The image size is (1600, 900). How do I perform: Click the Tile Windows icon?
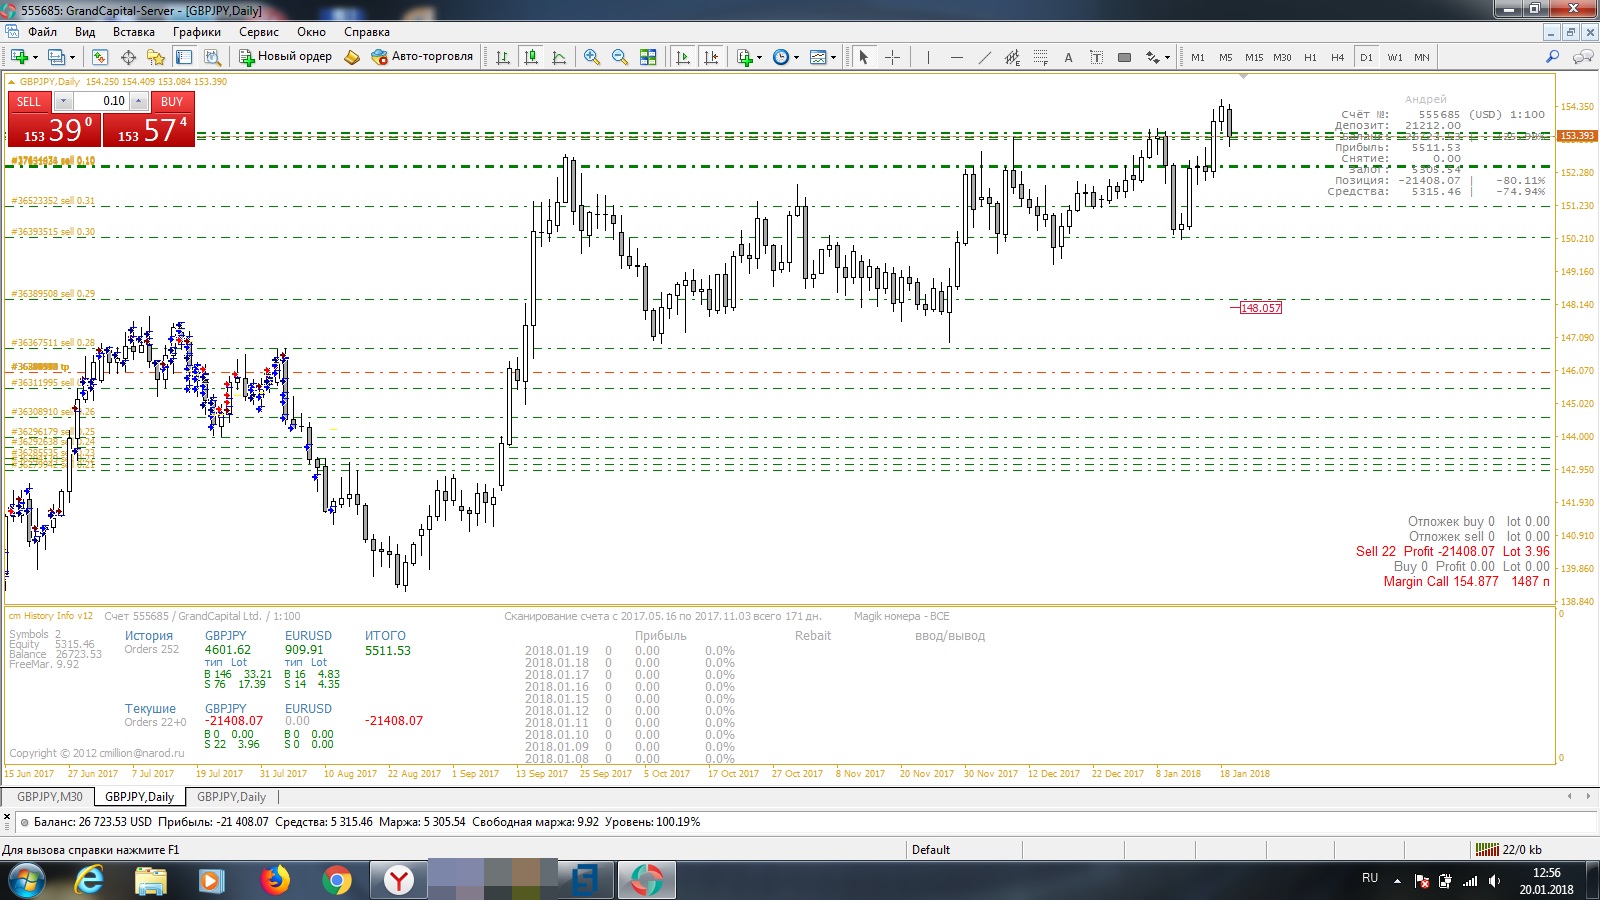coord(648,57)
